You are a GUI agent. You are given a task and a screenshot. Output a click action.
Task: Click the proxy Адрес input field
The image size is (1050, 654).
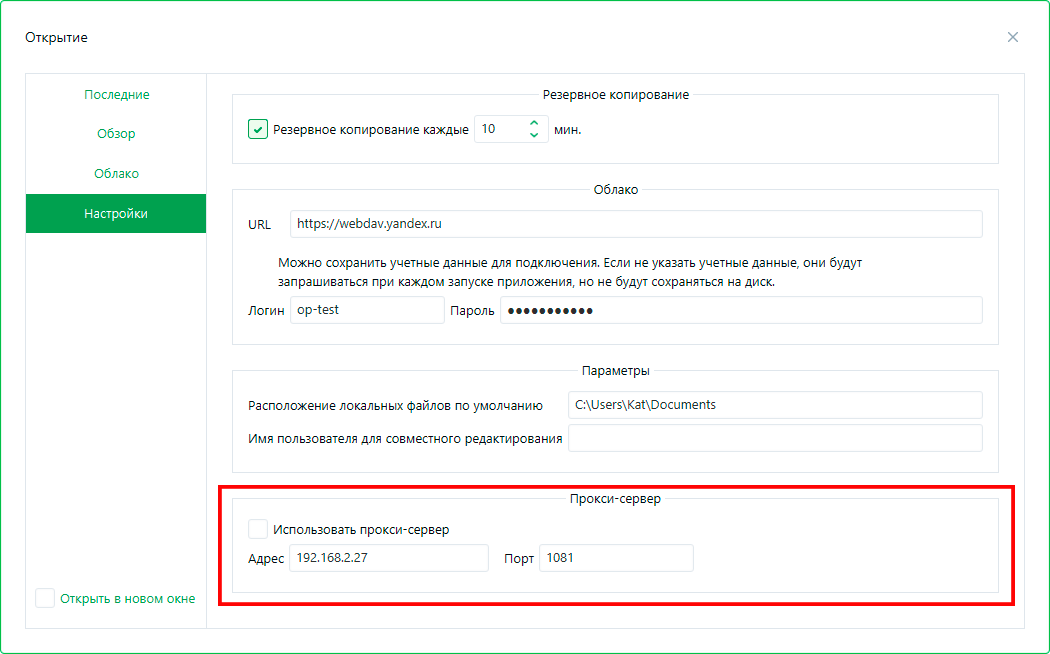tap(388, 558)
